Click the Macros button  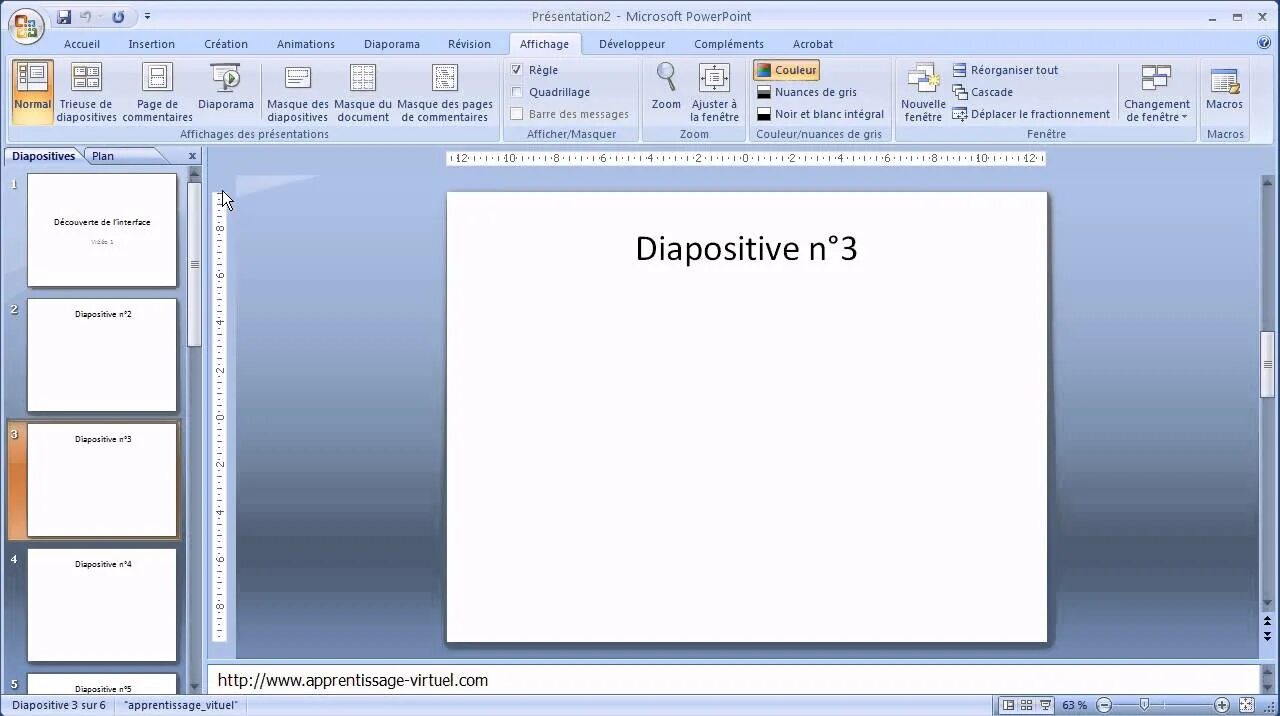pos(1224,88)
